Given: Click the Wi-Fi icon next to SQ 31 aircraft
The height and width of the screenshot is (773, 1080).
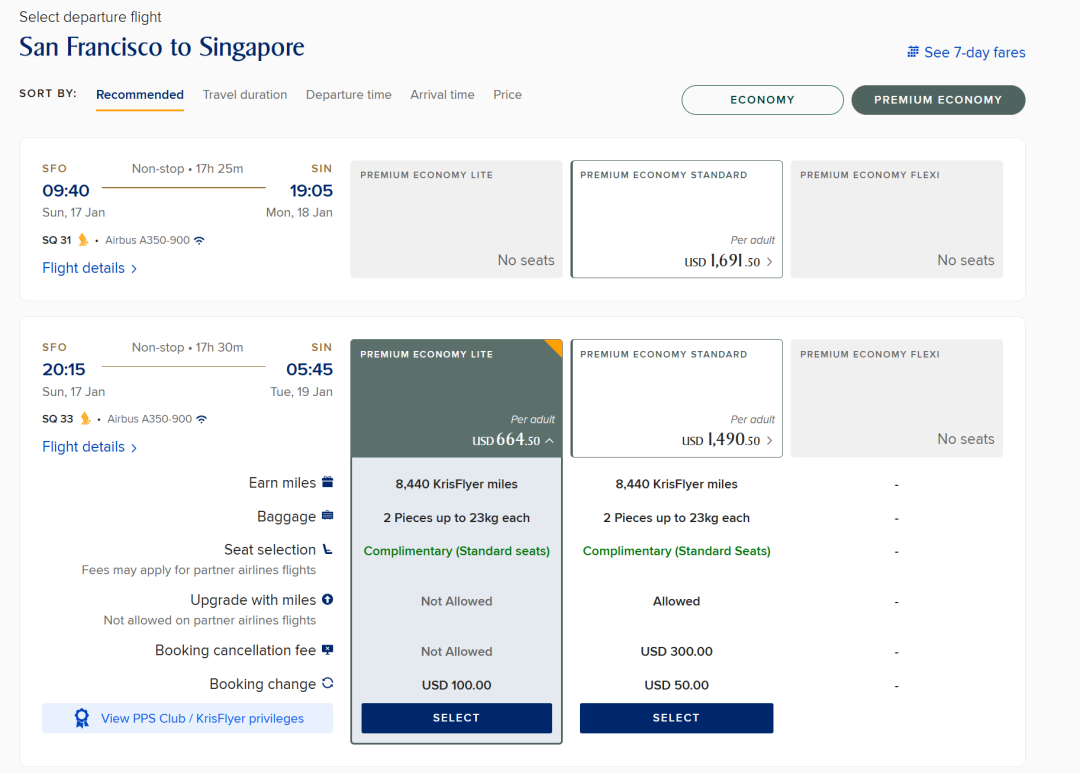Looking at the screenshot, I should pyautogui.click(x=199, y=240).
